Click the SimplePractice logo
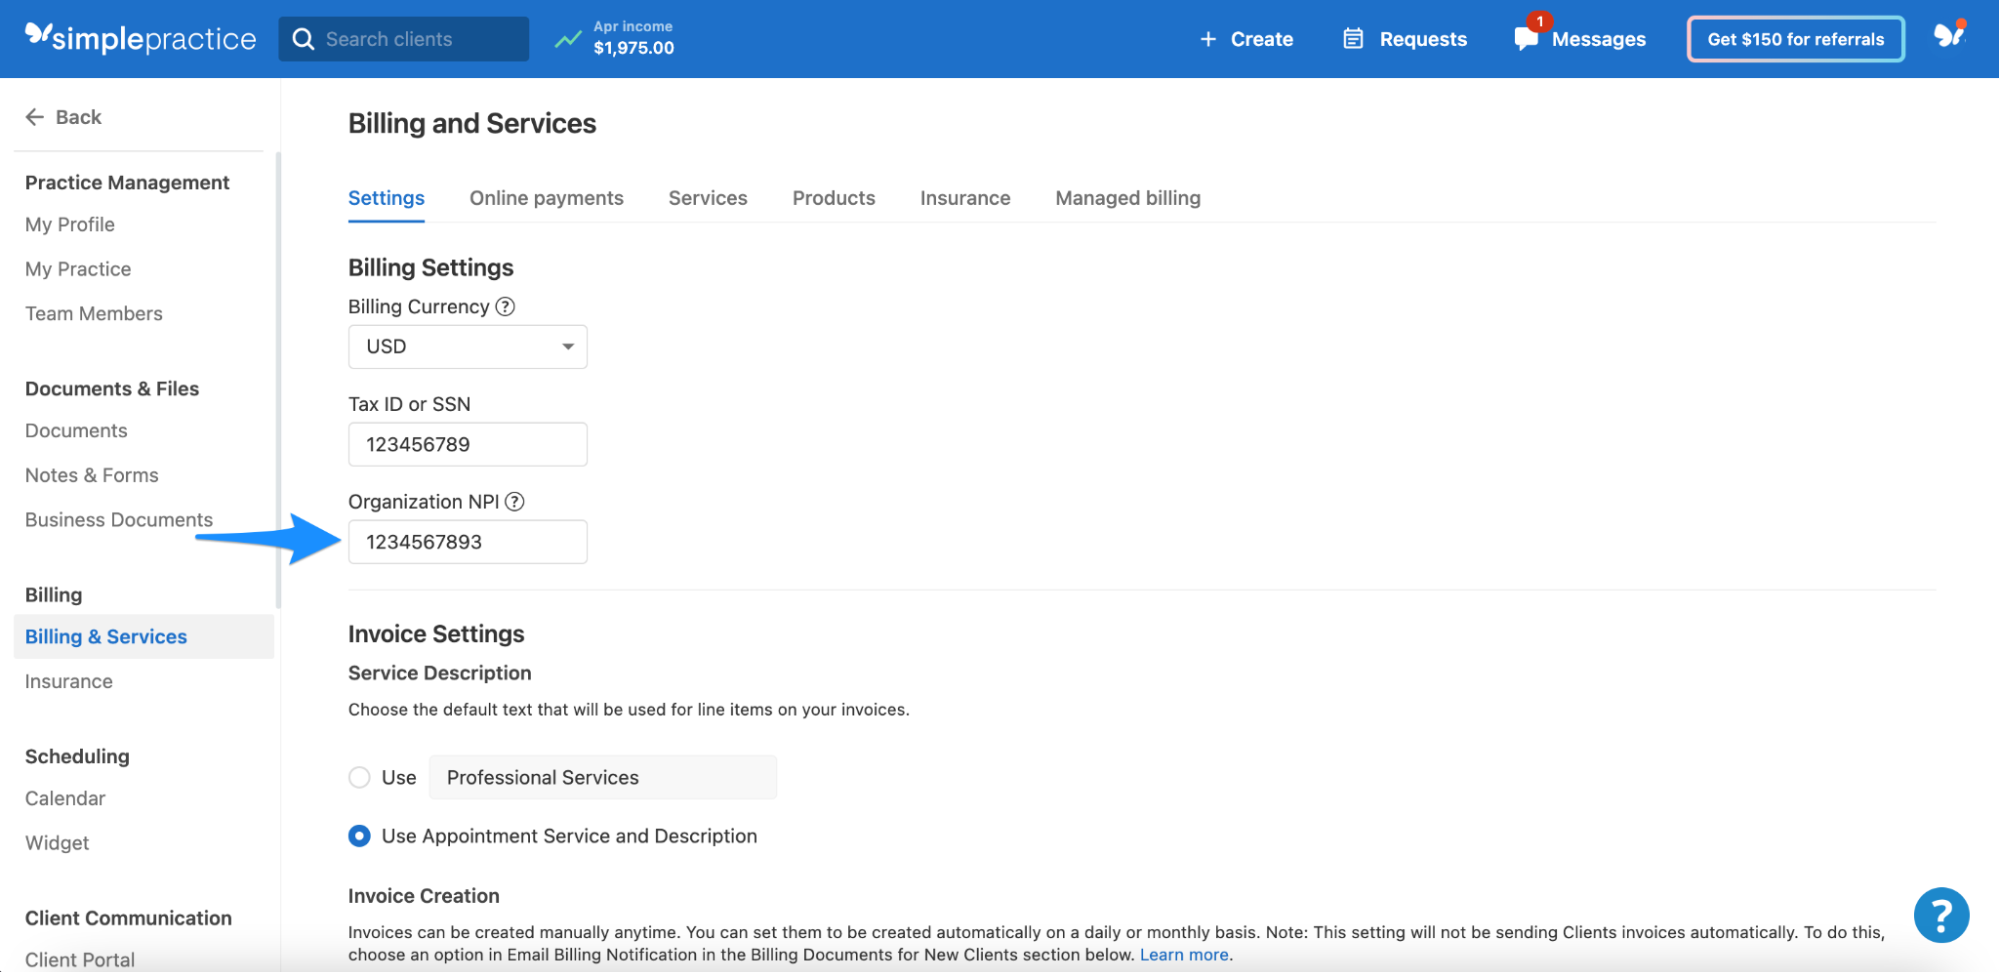This screenshot has height=973, width=1999. tap(140, 38)
